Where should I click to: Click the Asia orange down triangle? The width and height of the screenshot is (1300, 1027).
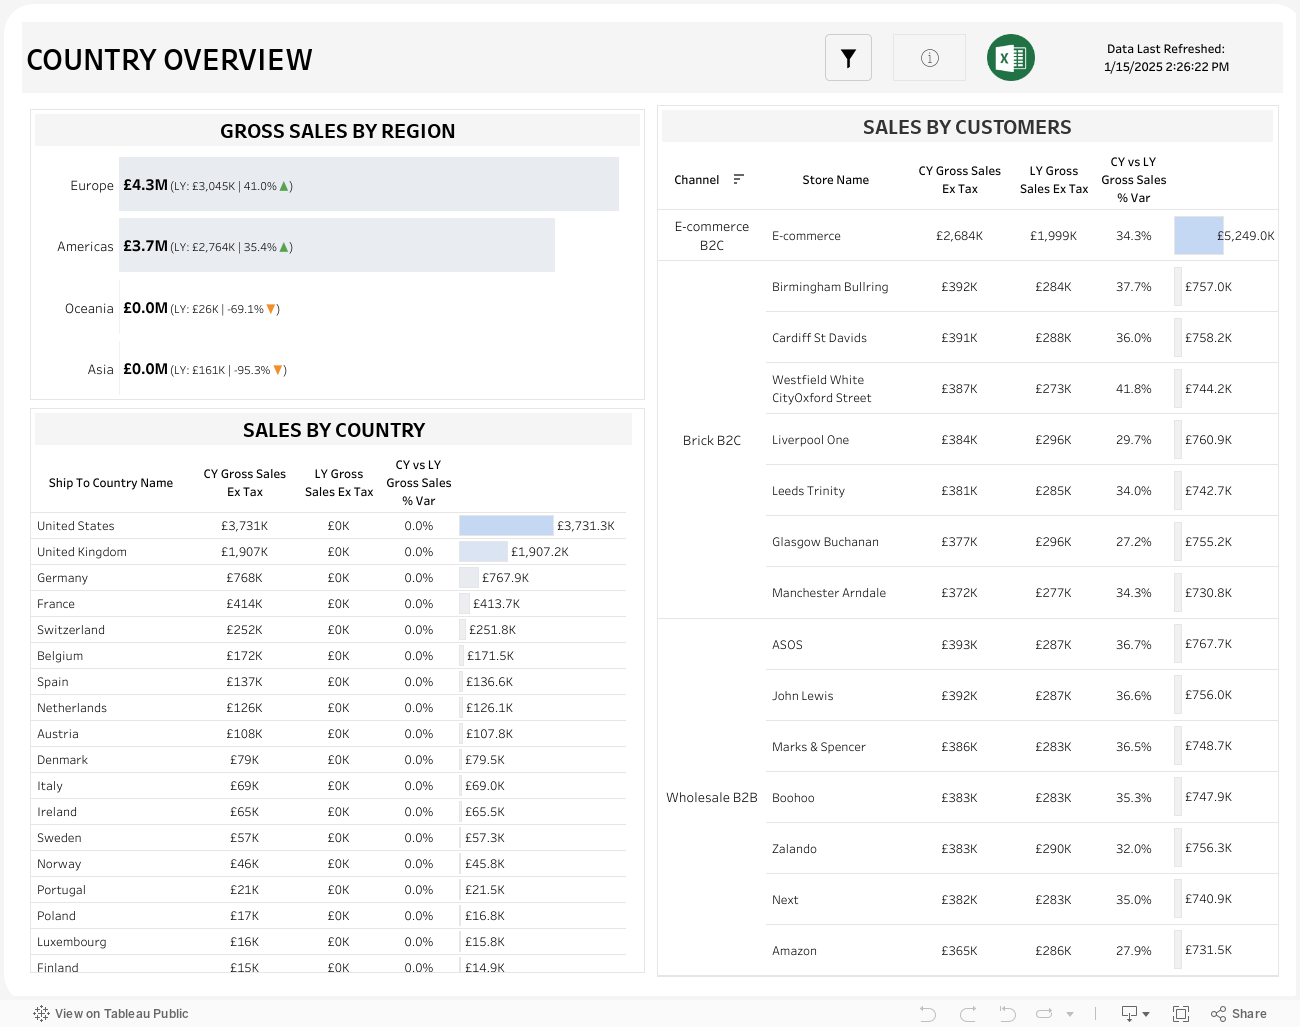pyautogui.click(x=278, y=370)
